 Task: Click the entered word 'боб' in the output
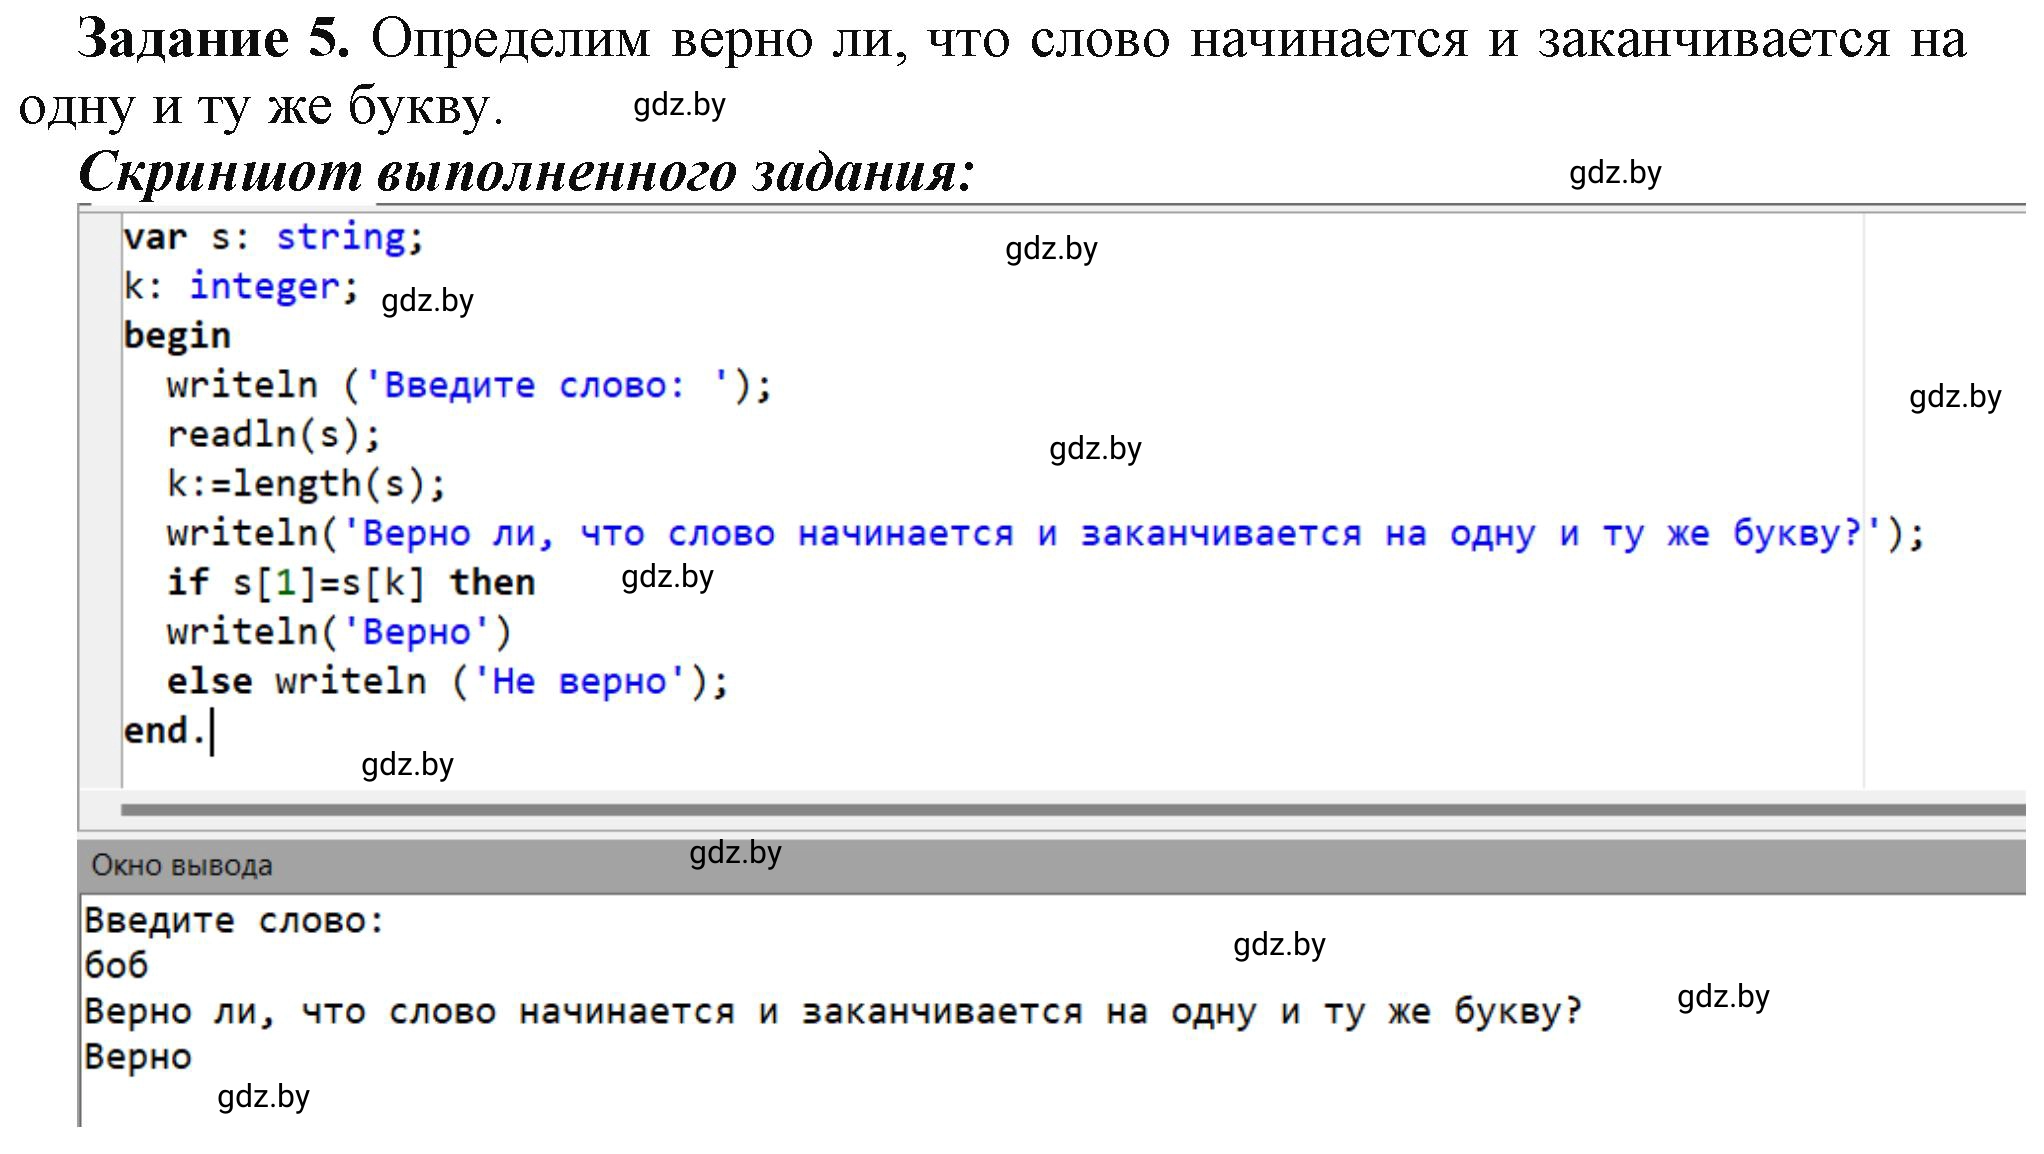[x=116, y=965]
